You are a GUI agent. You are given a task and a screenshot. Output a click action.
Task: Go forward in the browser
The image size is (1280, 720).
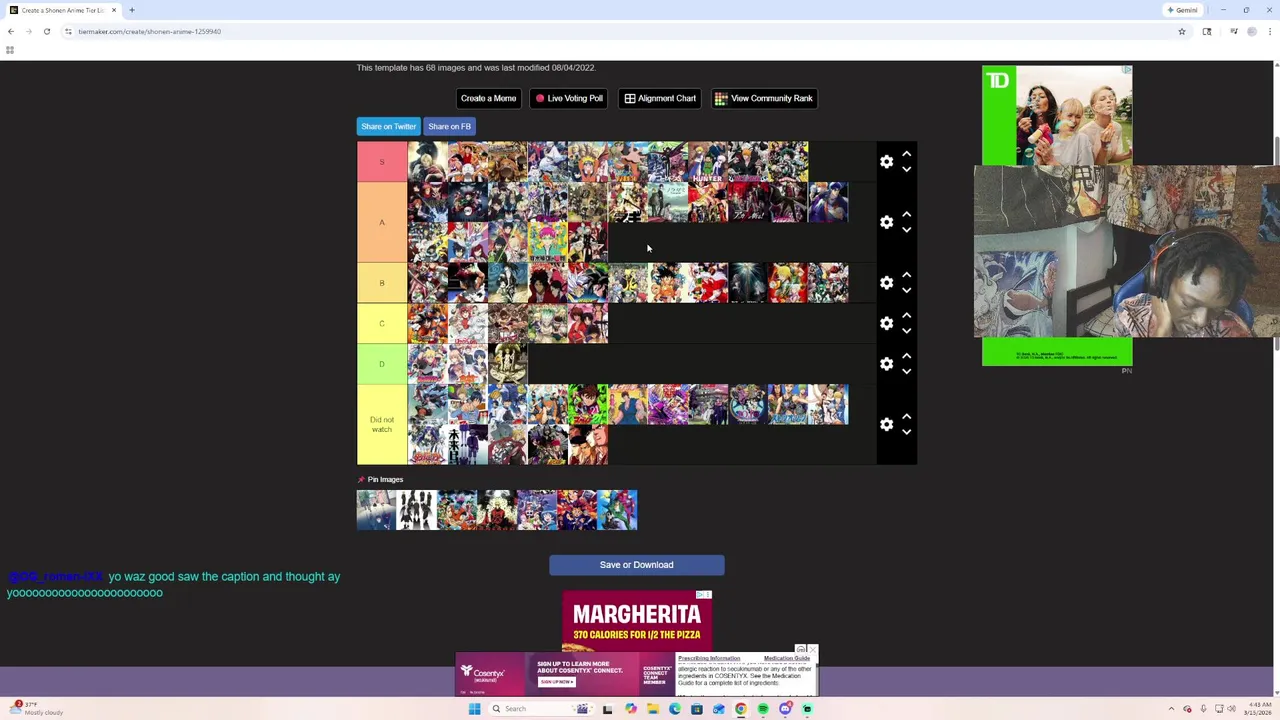coord(29,31)
